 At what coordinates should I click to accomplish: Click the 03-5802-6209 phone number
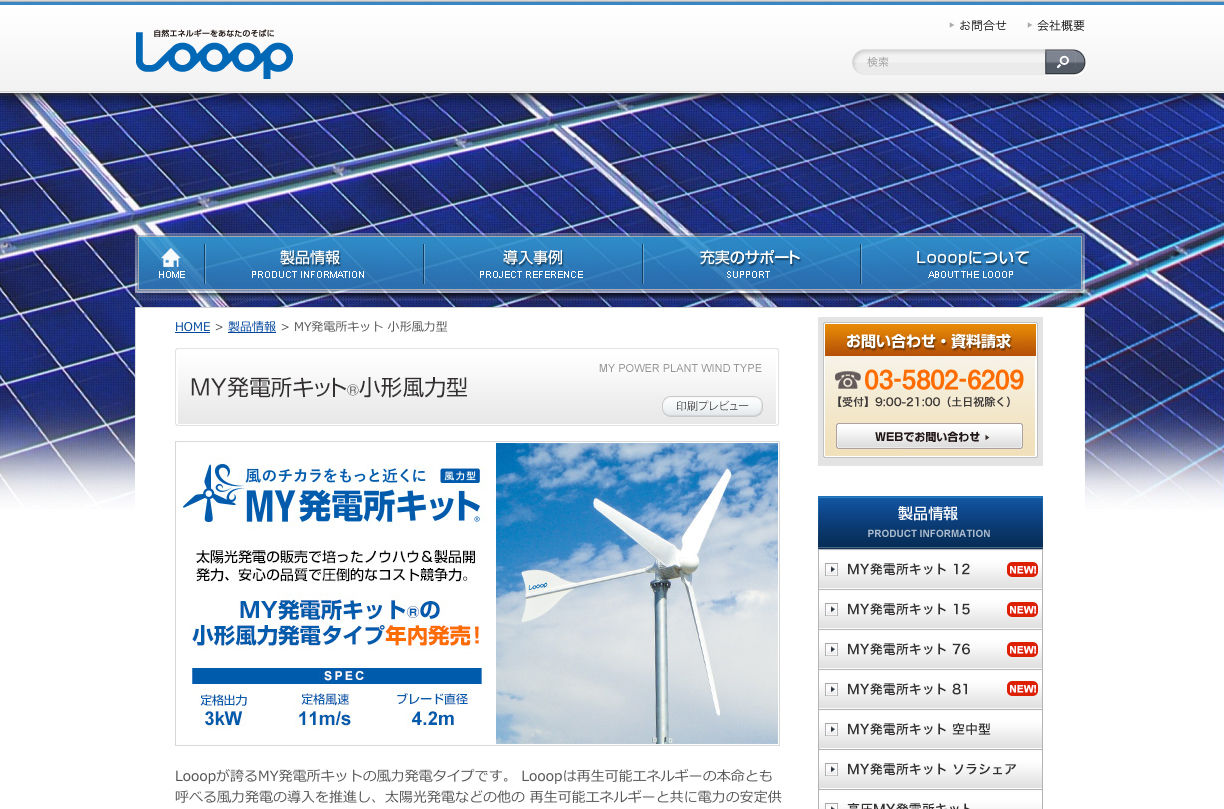pos(944,380)
